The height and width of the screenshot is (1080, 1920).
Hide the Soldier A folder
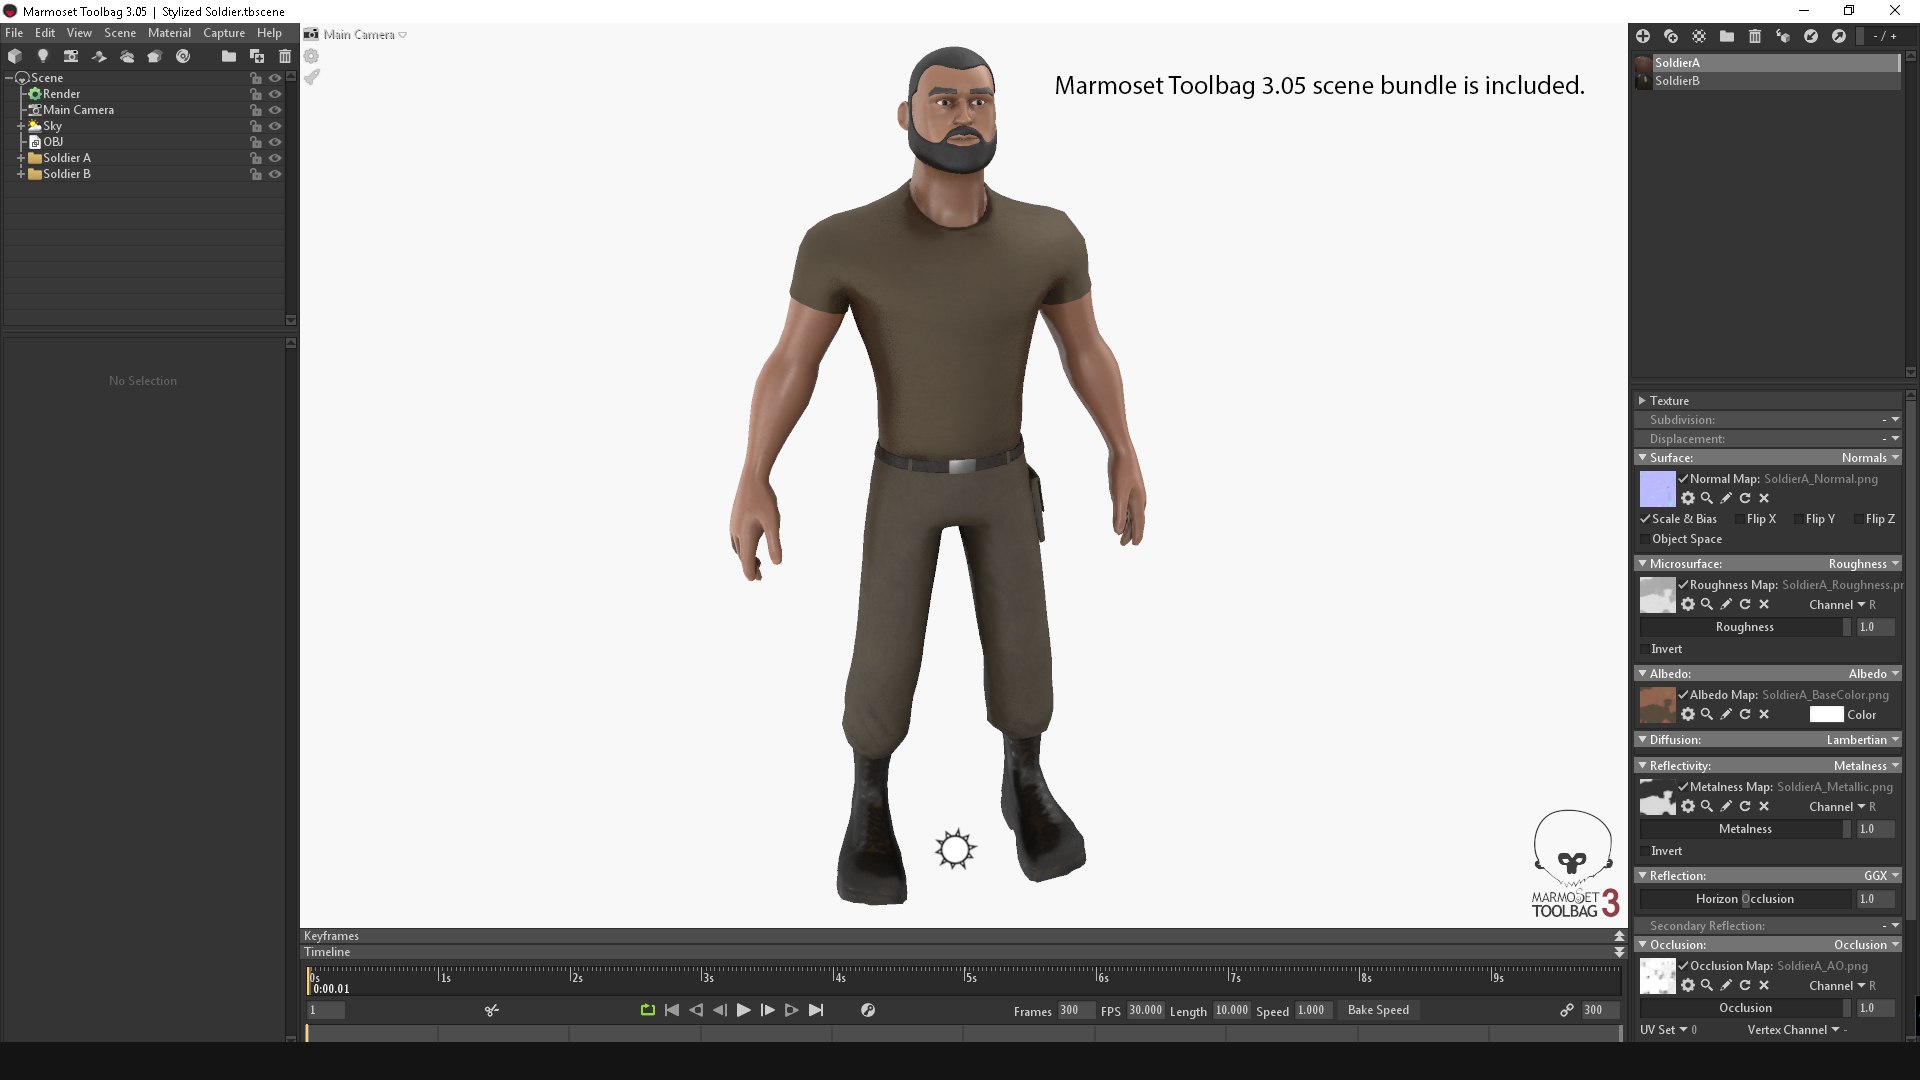pos(275,158)
